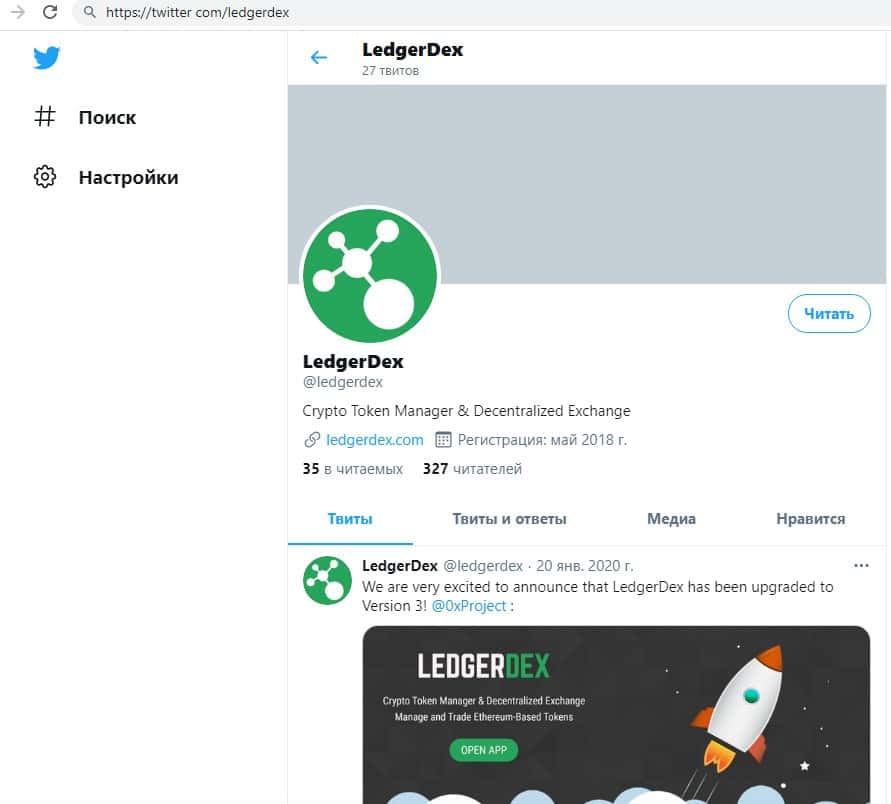Click the back arrow beside LedgerDex
The image size is (891, 804).
pos(319,58)
